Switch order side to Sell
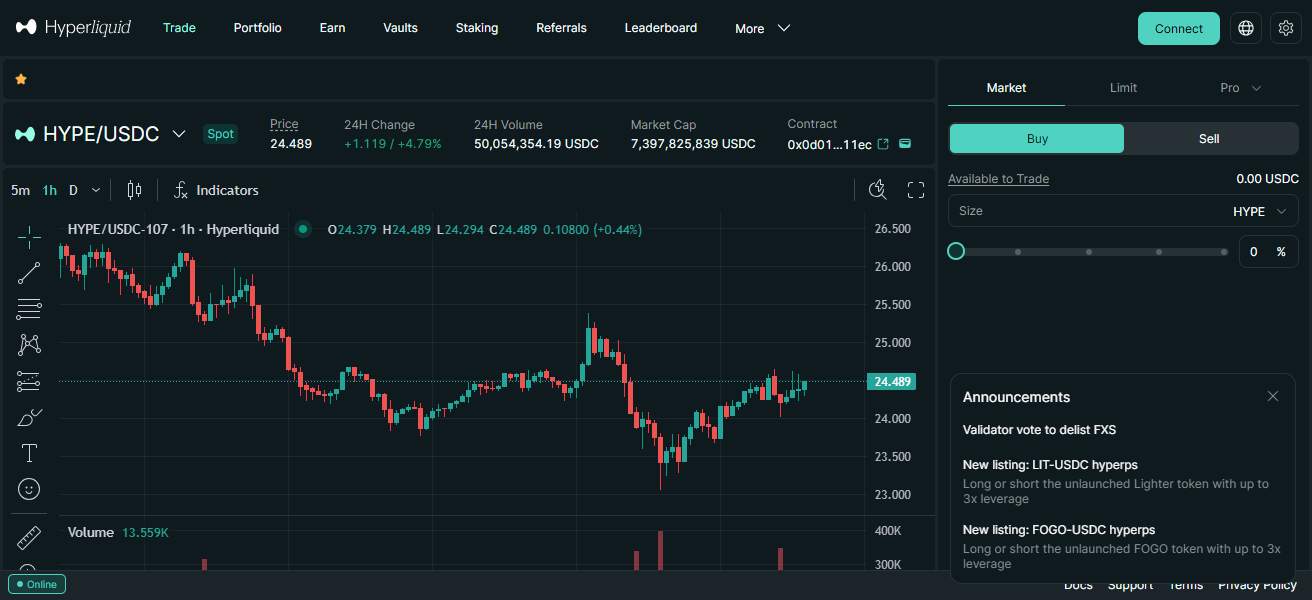 tap(1209, 139)
